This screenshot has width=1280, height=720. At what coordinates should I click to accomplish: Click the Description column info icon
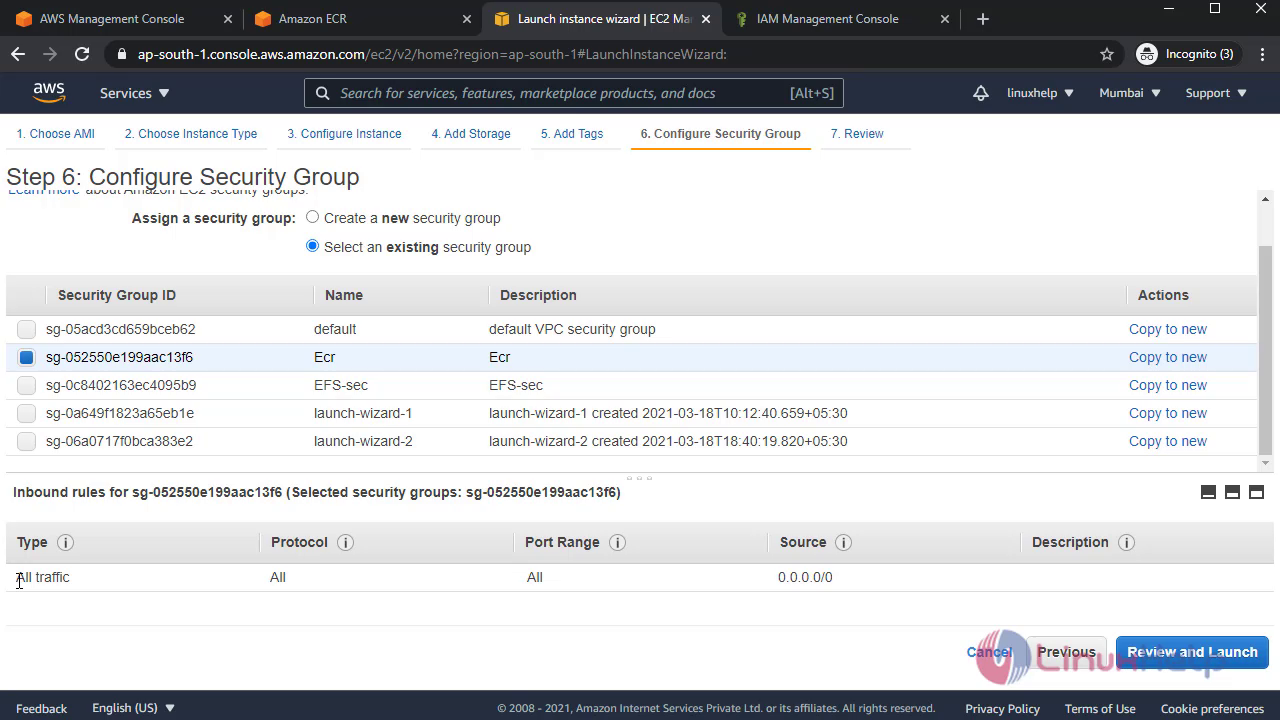1126,542
